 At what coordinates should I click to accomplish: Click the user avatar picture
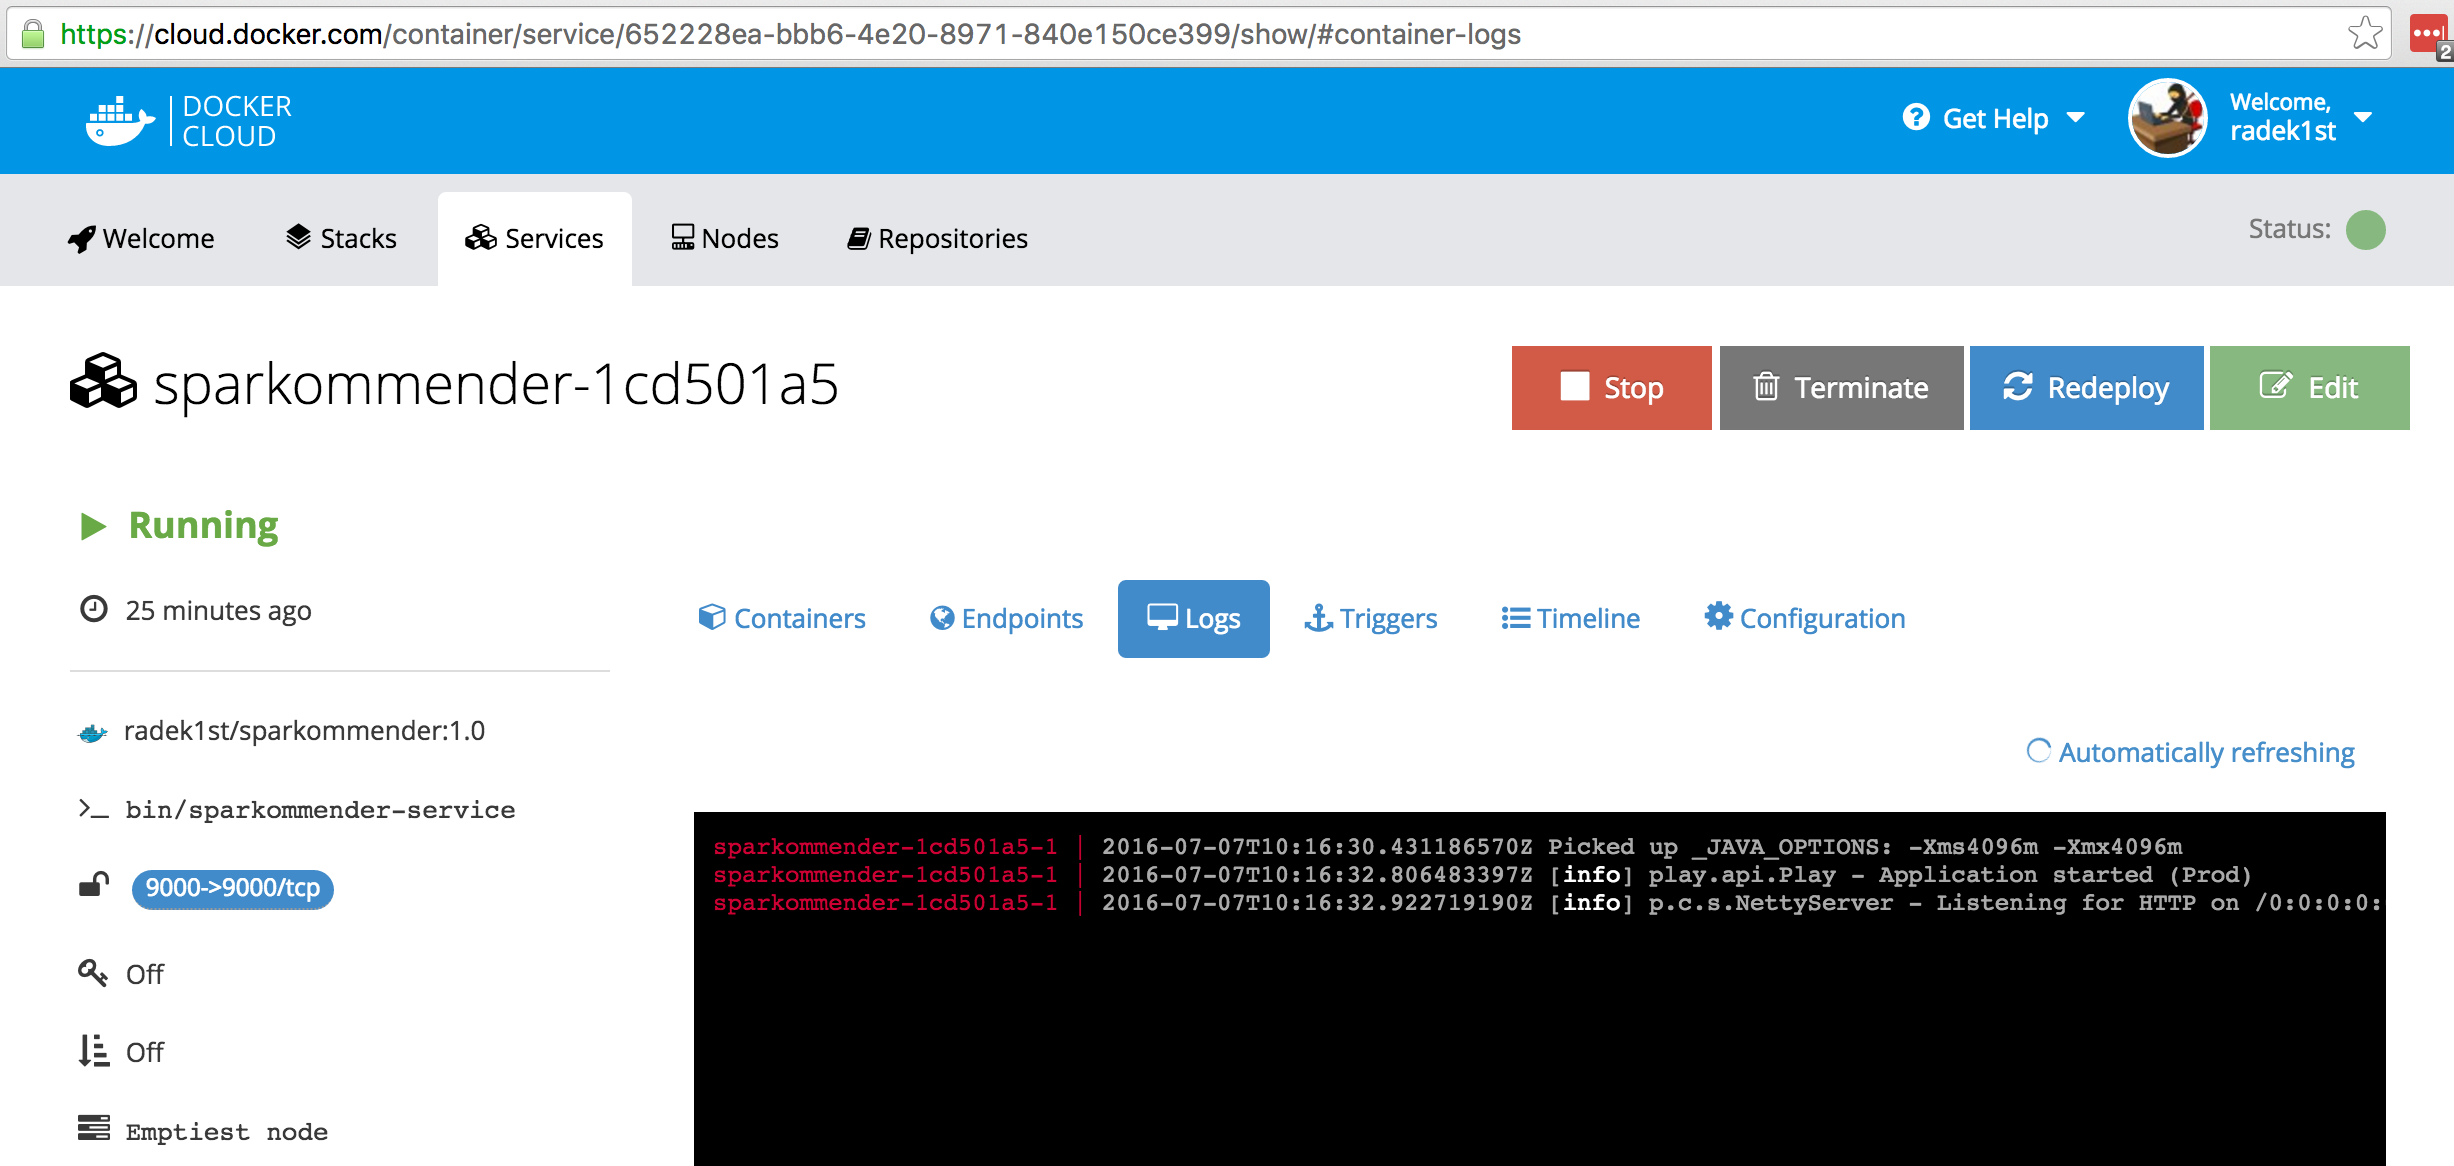2167,119
